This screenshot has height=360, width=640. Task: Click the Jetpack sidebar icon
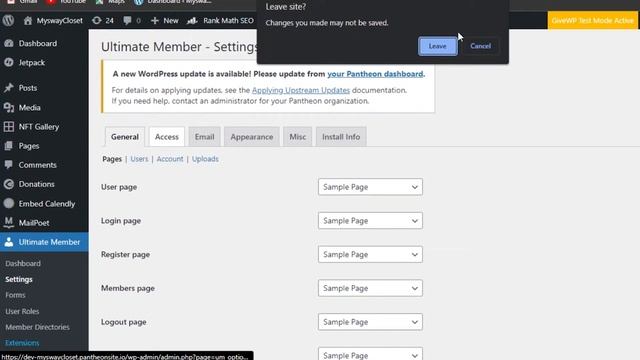[x=9, y=62]
